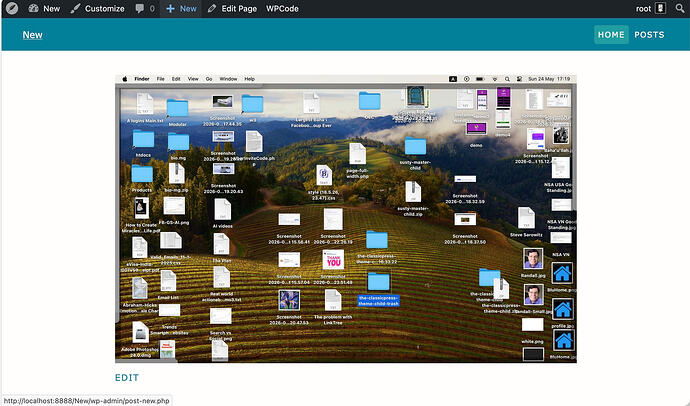Screen dimensions: 690x406
Task: Select the pink THANK YOU screenshot thumbnail
Action: tap(333, 260)
